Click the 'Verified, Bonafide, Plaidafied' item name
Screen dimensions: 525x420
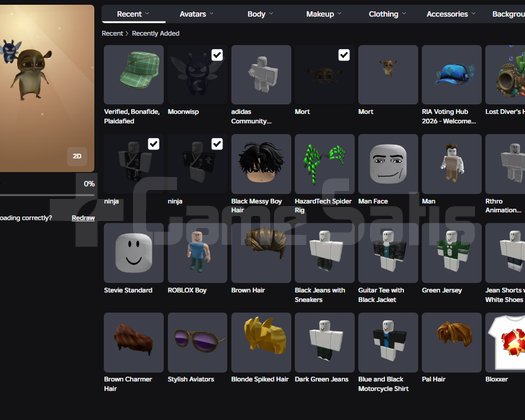132,116
